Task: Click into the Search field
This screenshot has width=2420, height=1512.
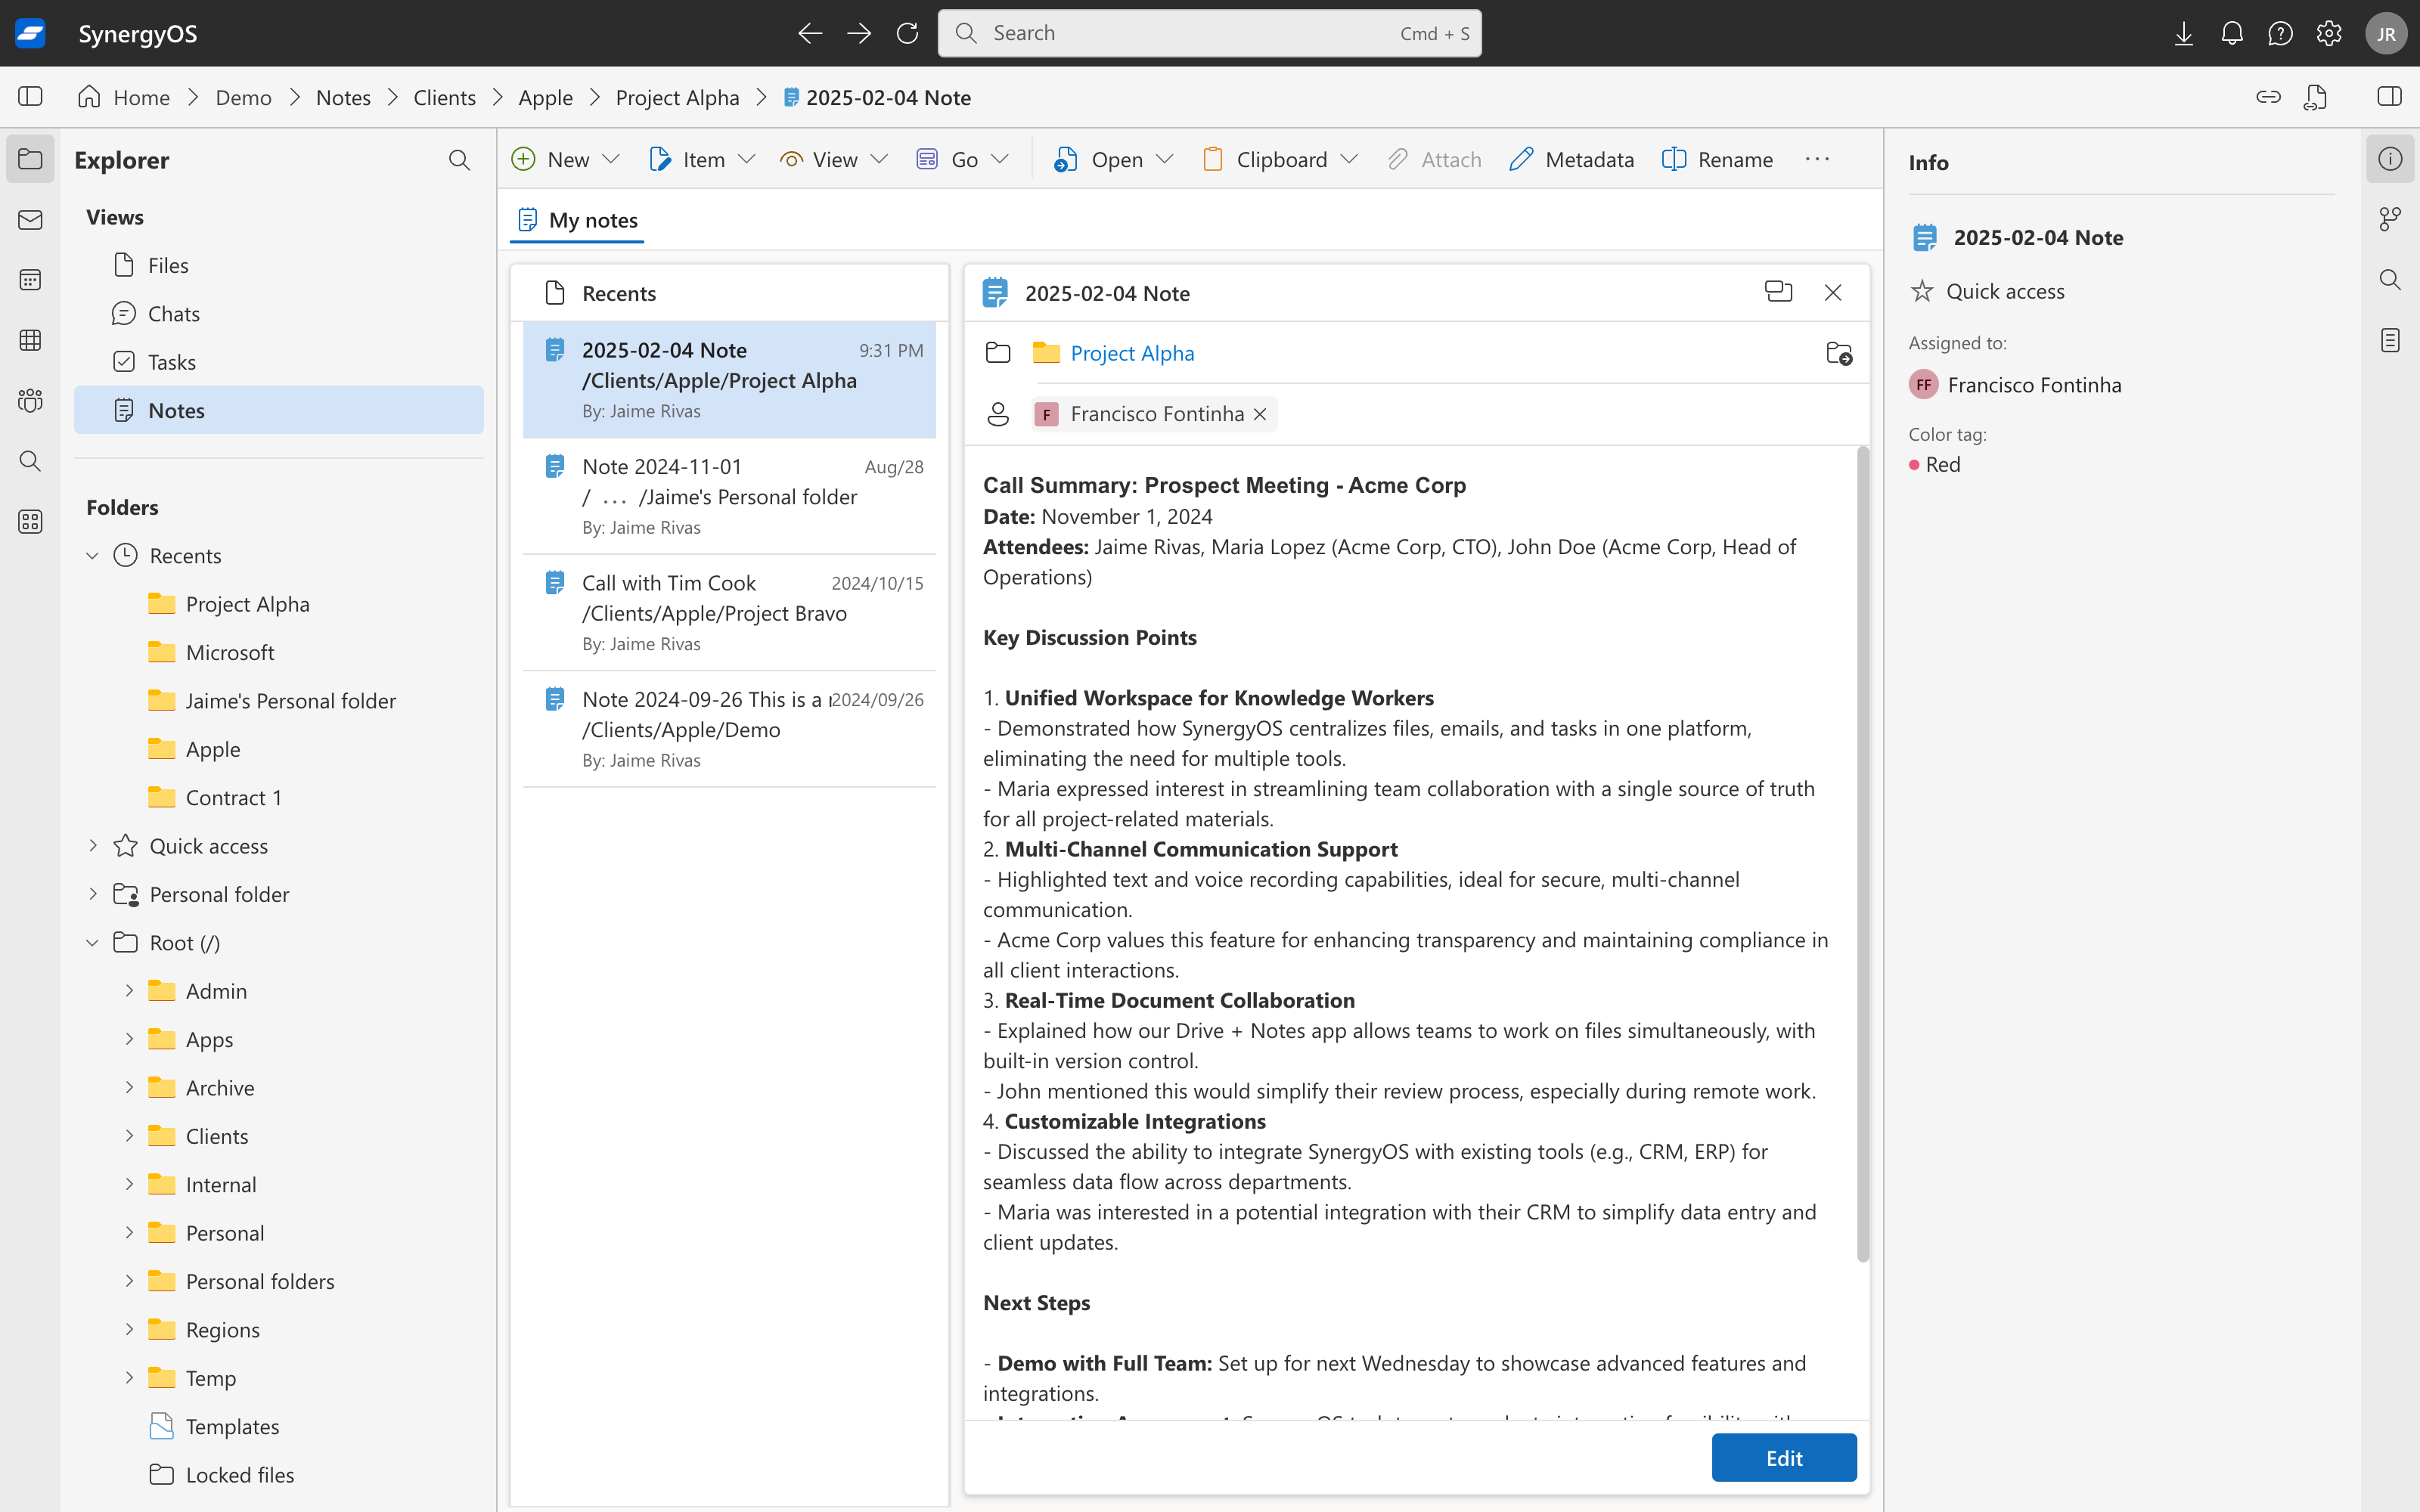Action: point(1190,33)
